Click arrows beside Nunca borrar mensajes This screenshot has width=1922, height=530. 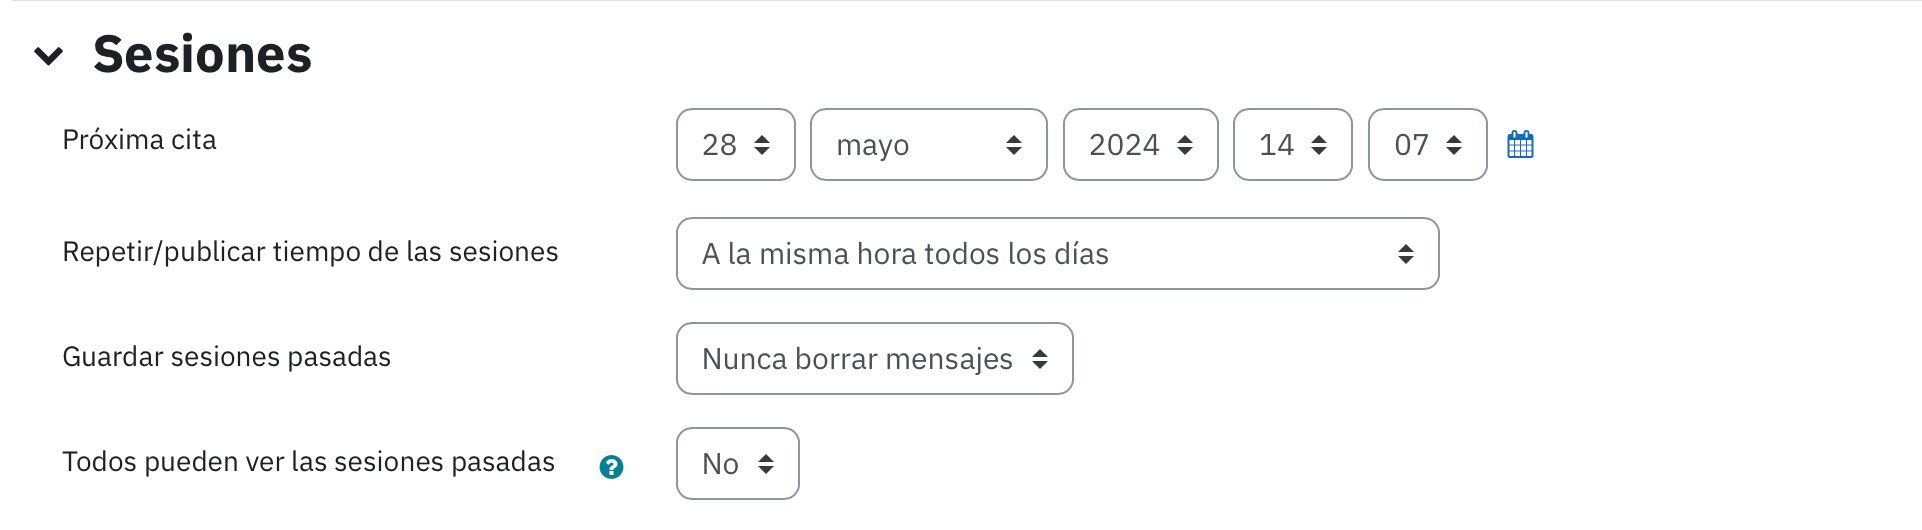coord(1040,359)
